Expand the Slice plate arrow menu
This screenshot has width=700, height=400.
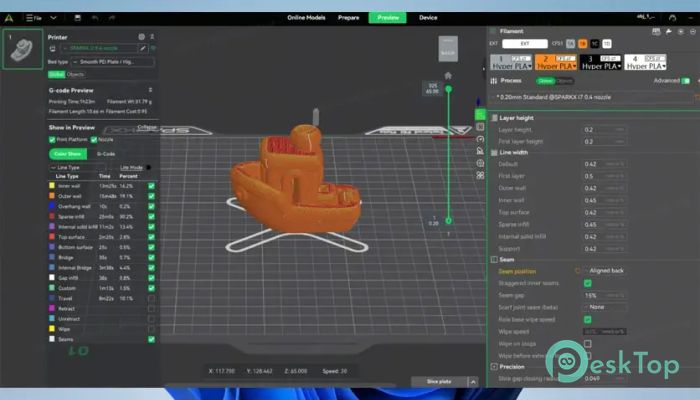(x=473, y=382)
